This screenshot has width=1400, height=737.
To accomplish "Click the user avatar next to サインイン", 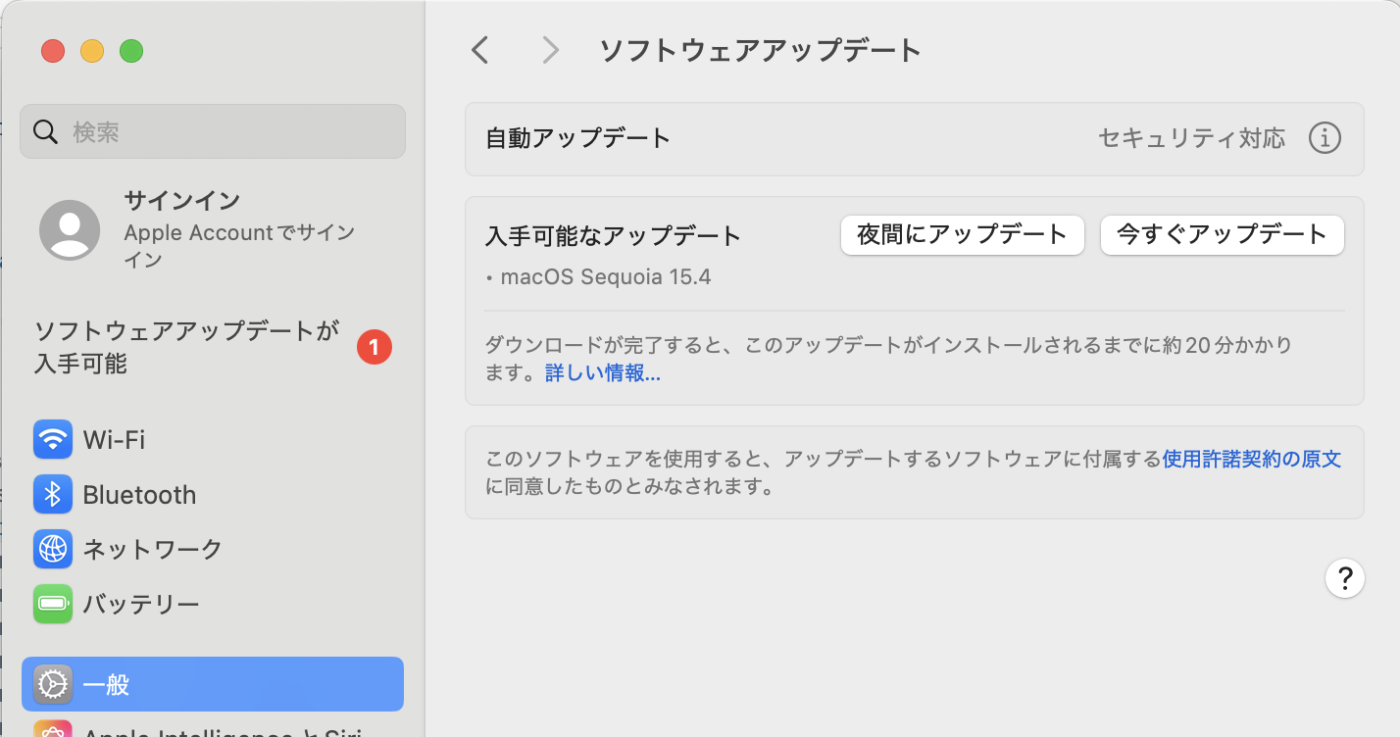I will [x=69, y=230].
